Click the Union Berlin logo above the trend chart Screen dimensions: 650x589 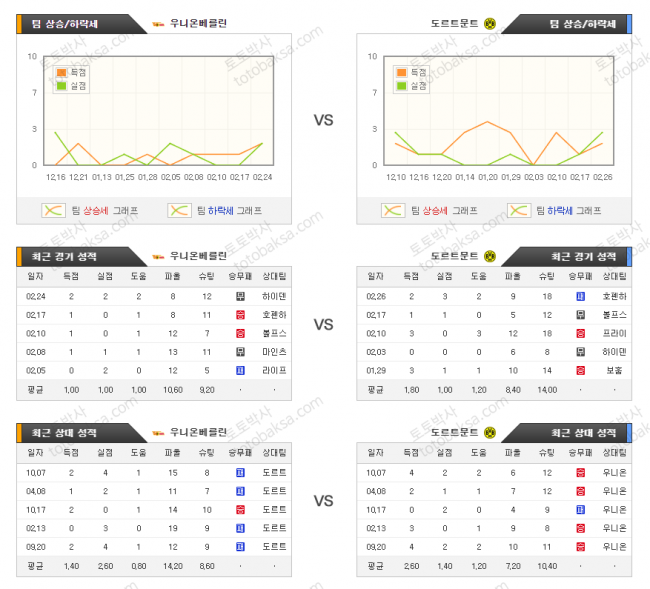coord(157,23)
